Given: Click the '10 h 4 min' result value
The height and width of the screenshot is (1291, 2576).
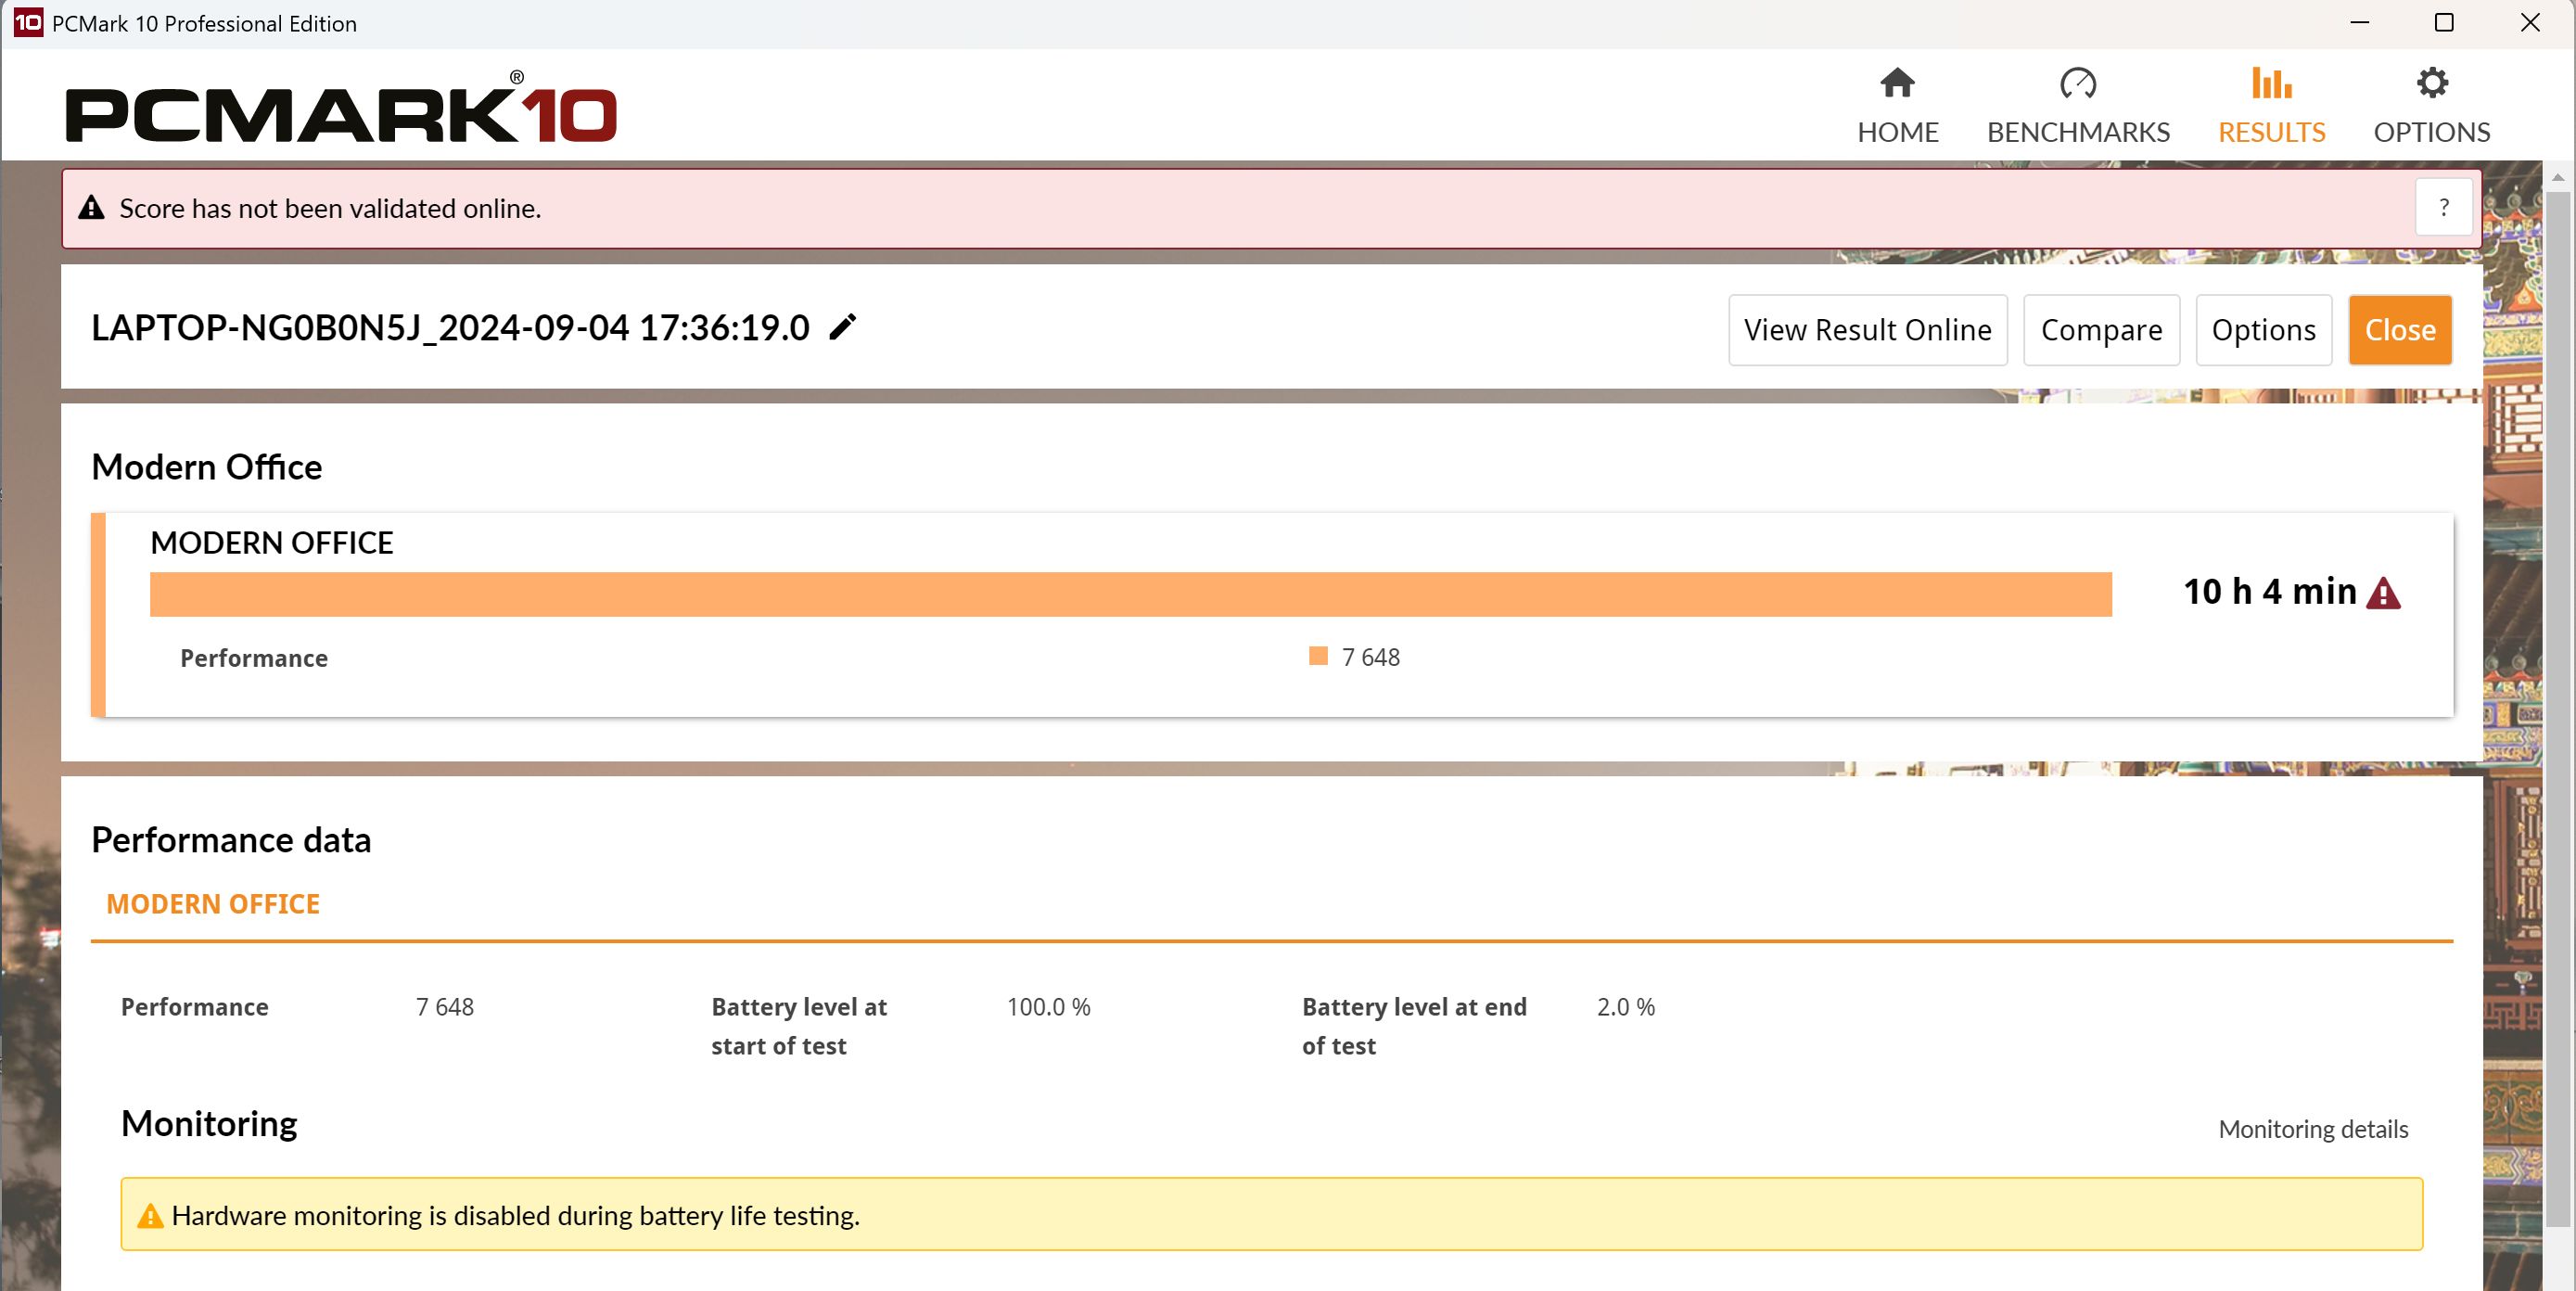Looking at the screenshot, I should tap(2270, 592).
